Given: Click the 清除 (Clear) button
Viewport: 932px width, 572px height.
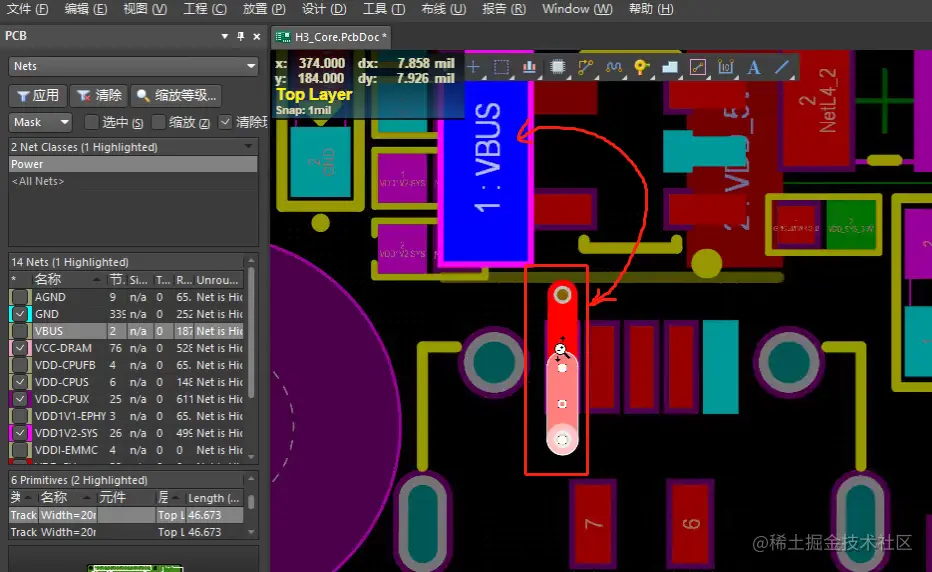Looking at the screenshot, I should [99, 95].
